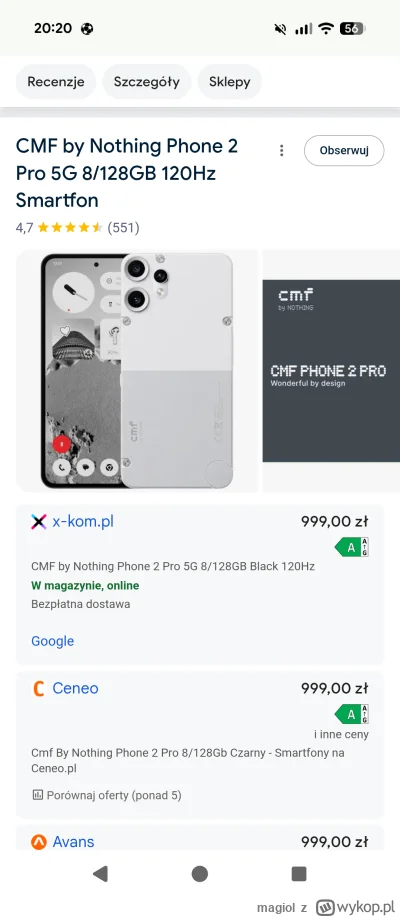Tap the Ceneo store logo icon
This screenshot has width=400, height=917.
pyautogui.click(x=39, y=688)
